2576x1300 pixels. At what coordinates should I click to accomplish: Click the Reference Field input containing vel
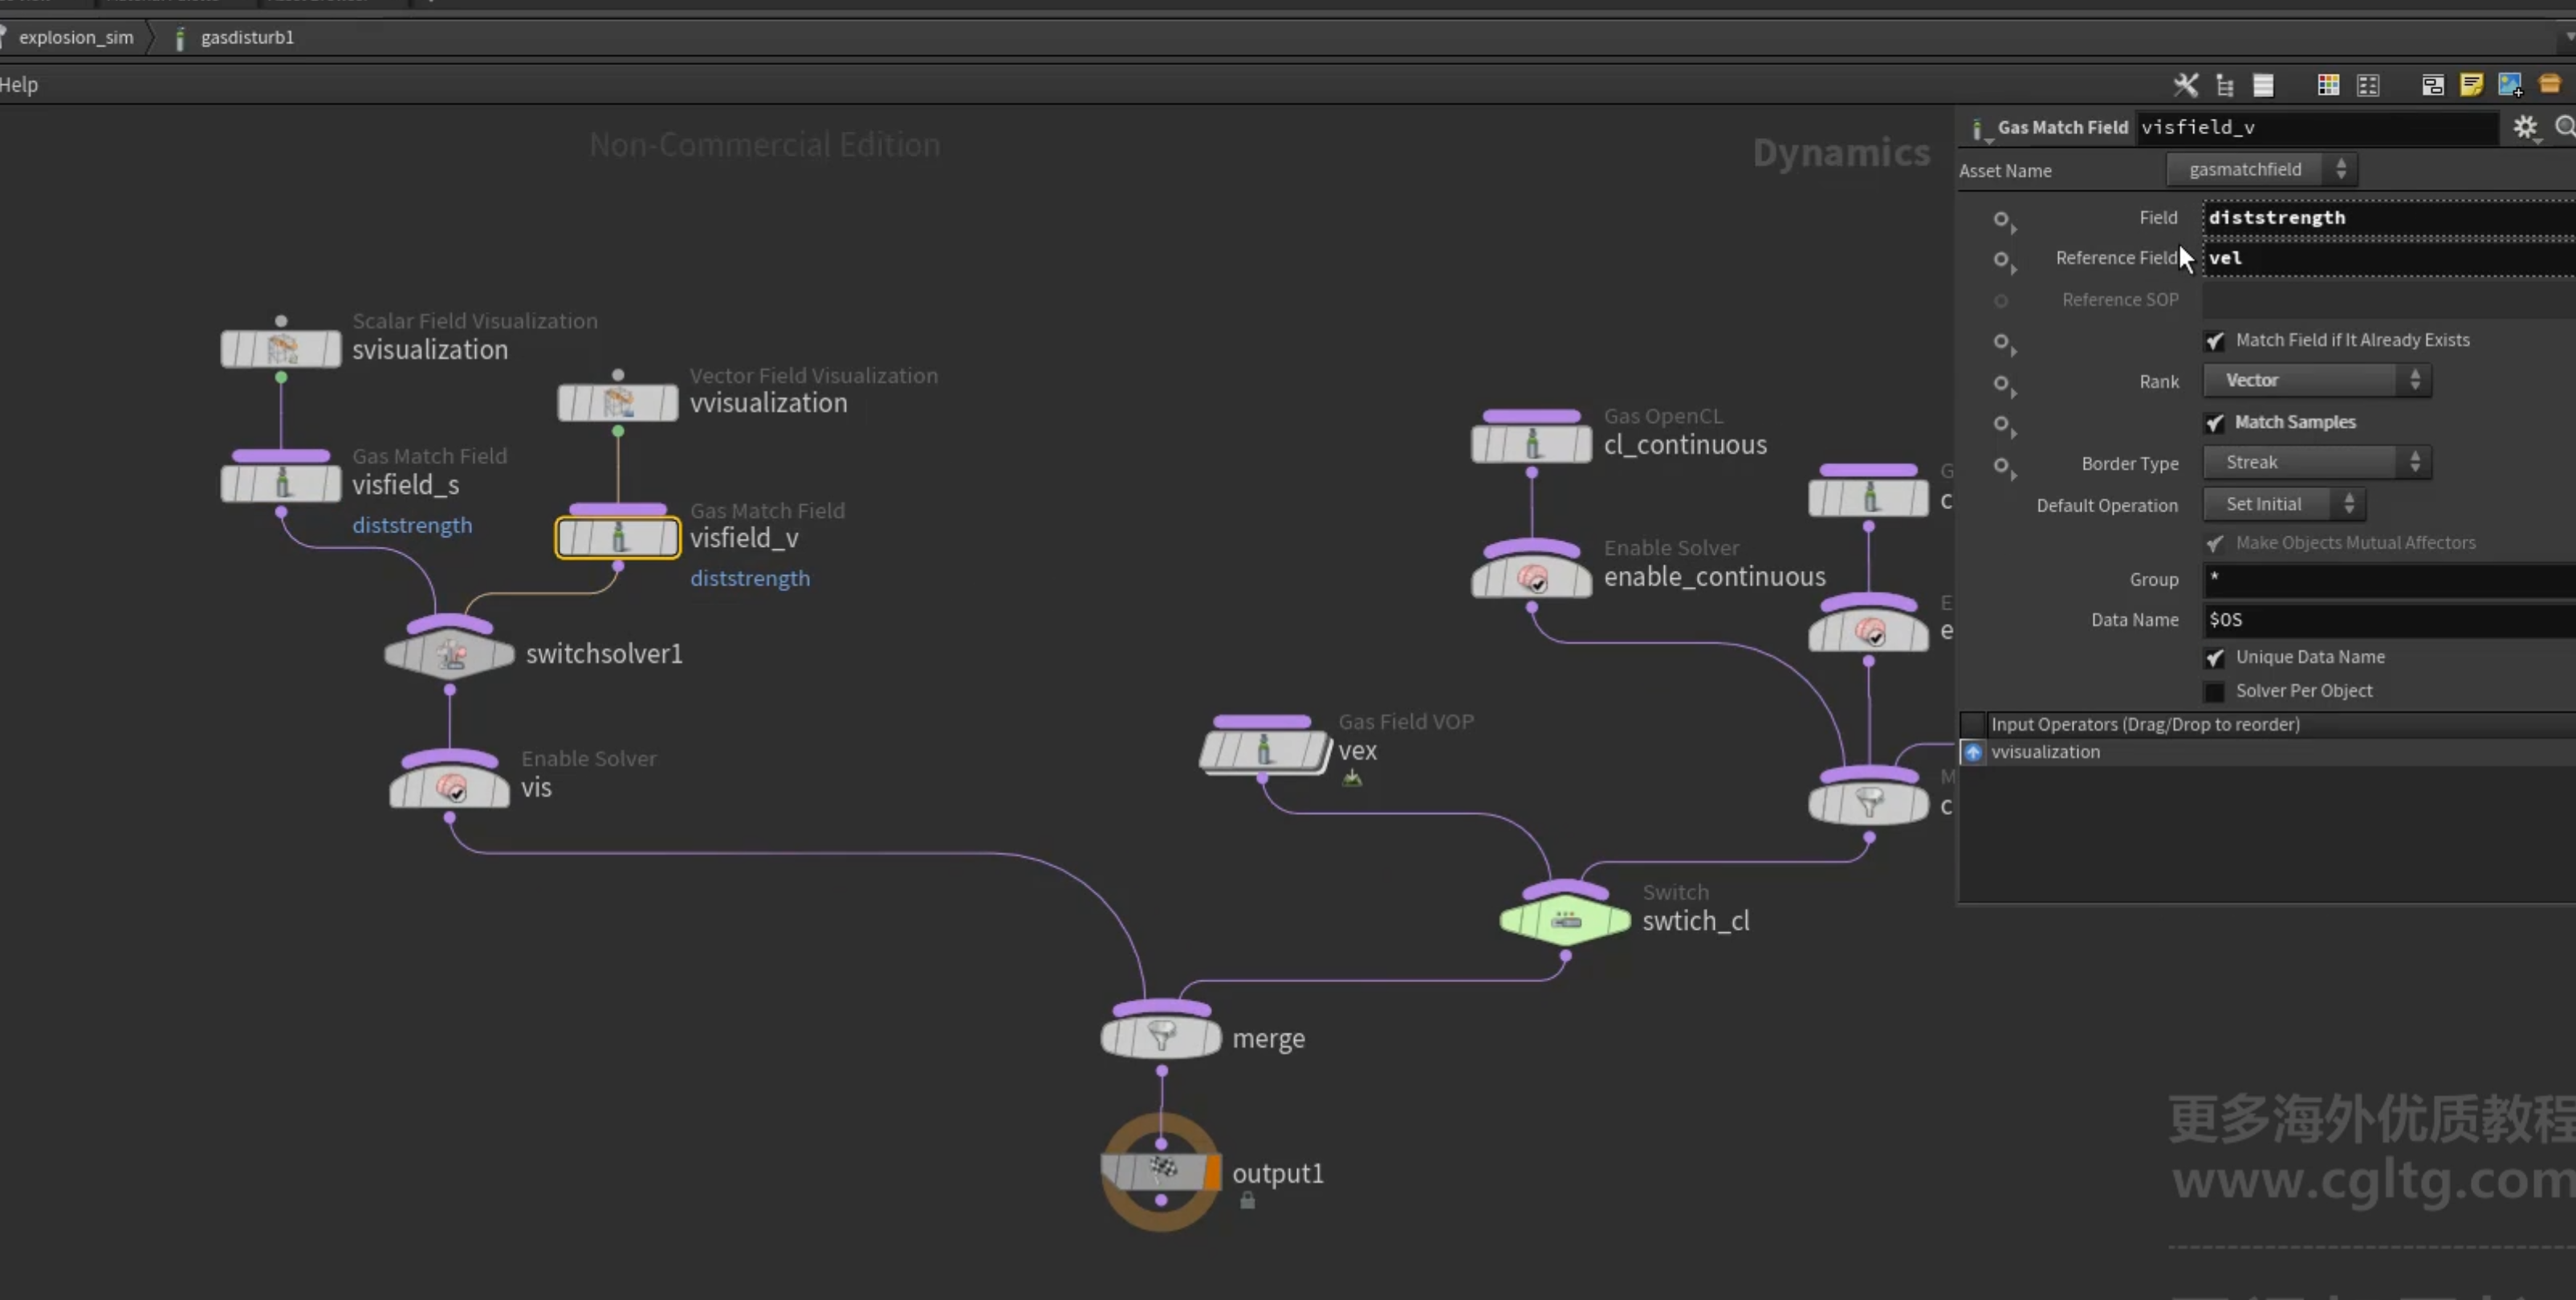pos(2389,258)
